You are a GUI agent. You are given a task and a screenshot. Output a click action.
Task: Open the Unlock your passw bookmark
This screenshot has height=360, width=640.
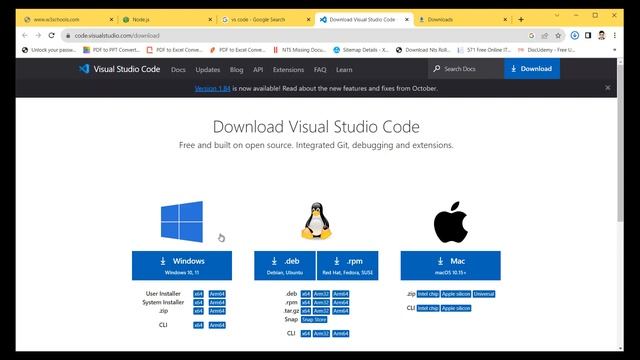49,50
